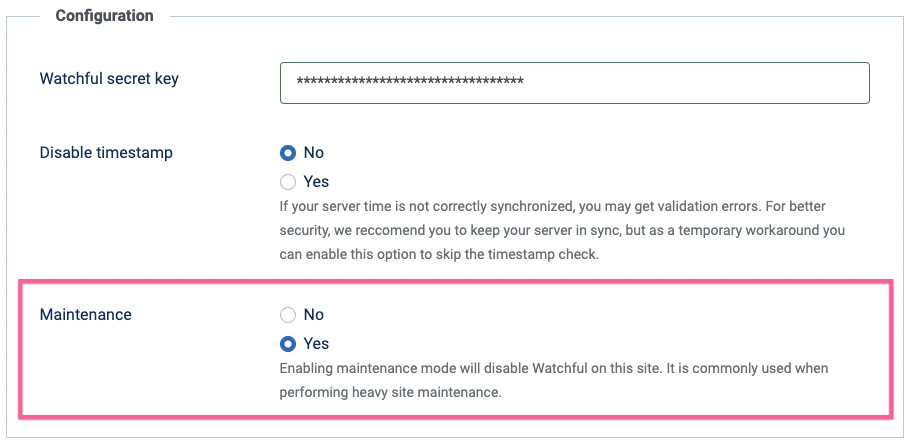Click the Maintenance field label
The width and height of the screenshot is (909, 444).
coord(85,315)
